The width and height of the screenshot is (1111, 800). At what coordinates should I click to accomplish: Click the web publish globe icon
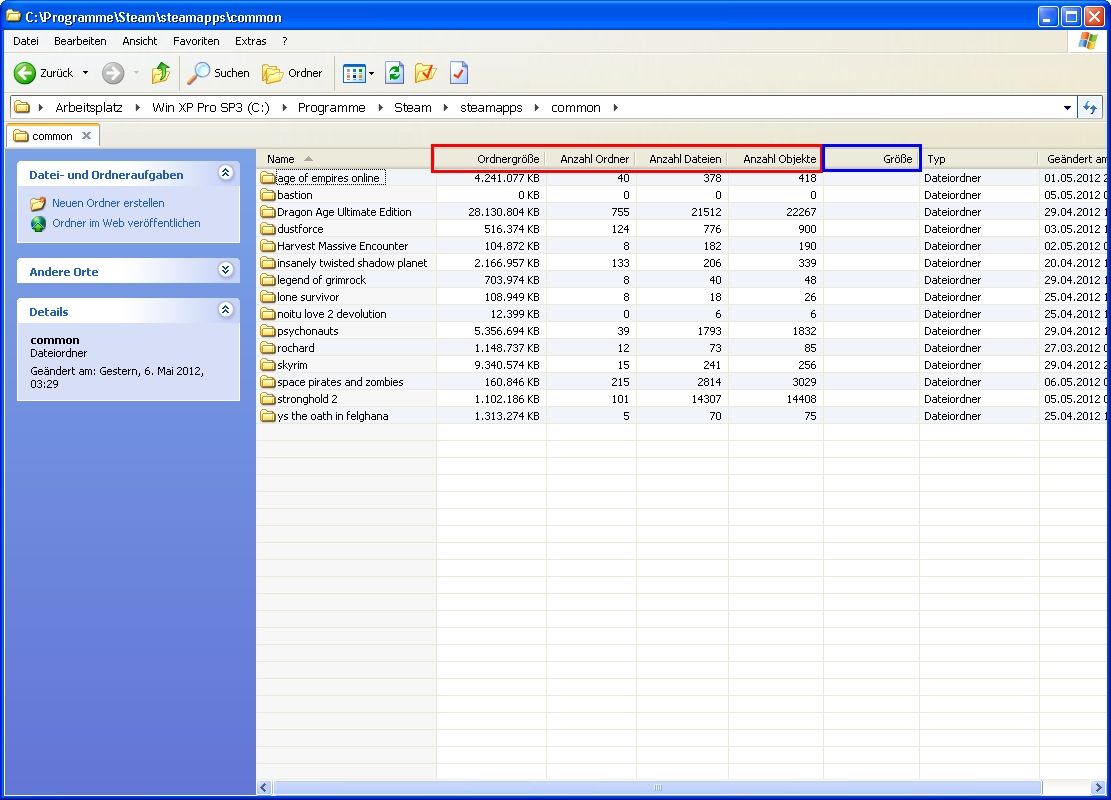(38, 224)
